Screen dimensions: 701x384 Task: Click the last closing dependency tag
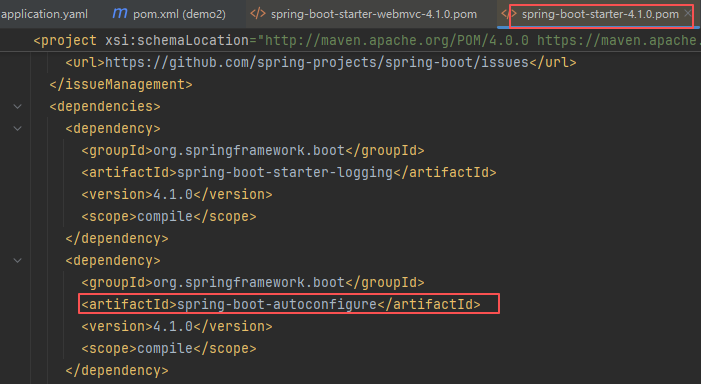117,370
